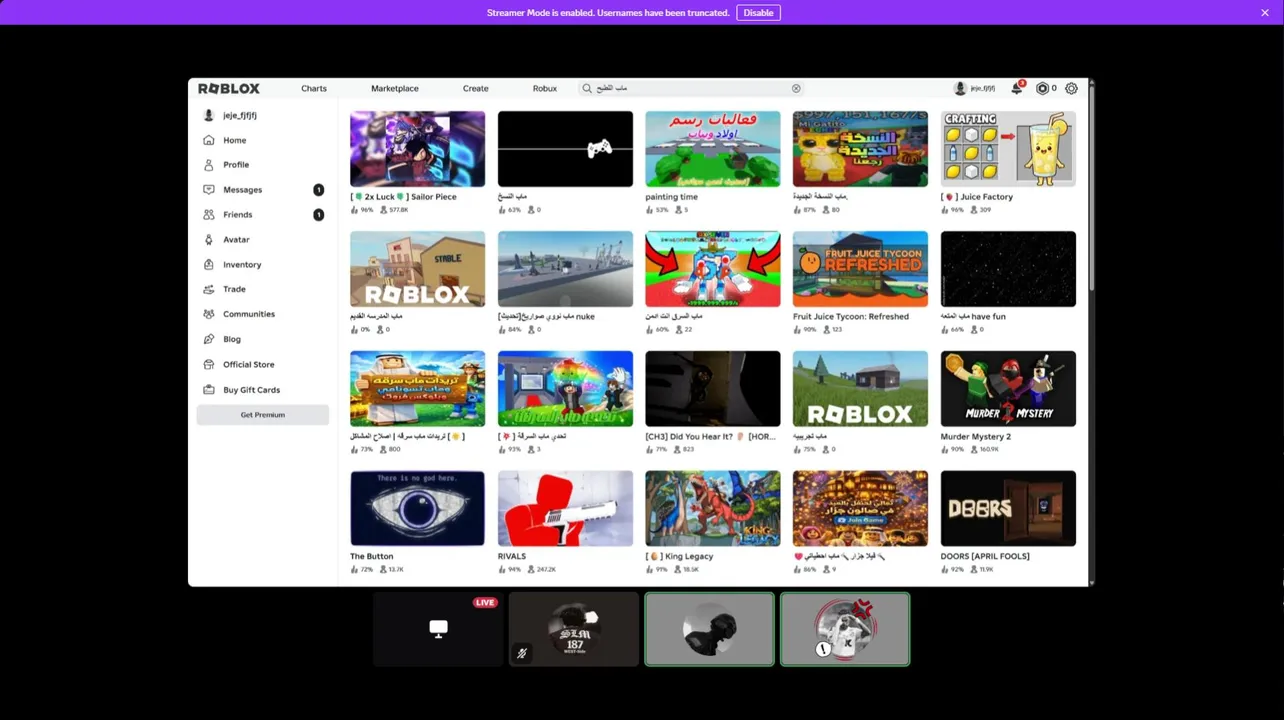Open the have fun starry game thumbnail

pyautogui.click(x=1008, y=269)
